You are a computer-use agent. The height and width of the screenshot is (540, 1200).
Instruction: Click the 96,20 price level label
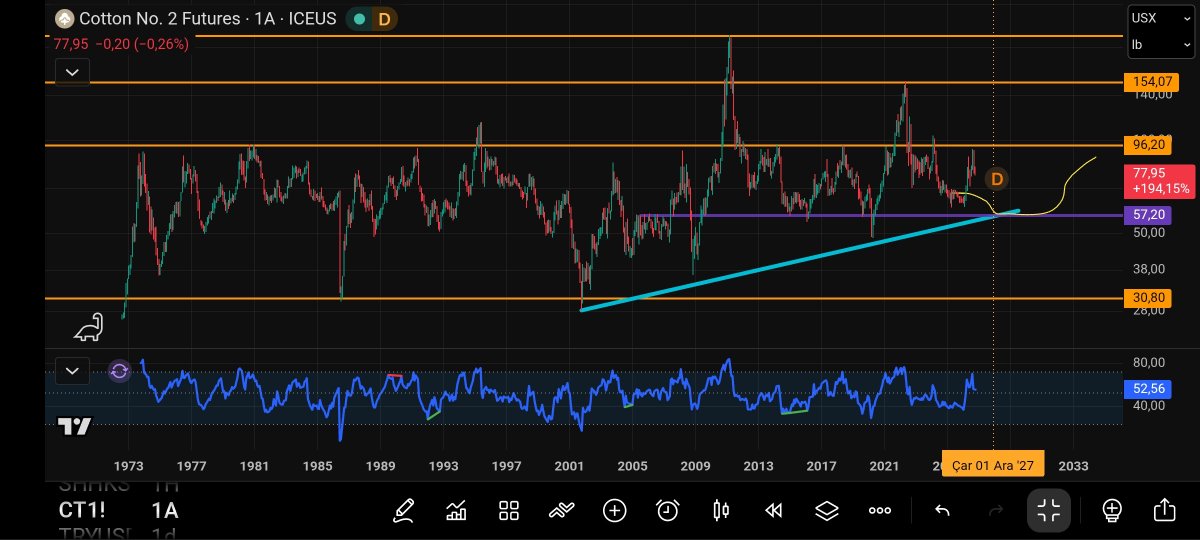tap(1147, 145)
